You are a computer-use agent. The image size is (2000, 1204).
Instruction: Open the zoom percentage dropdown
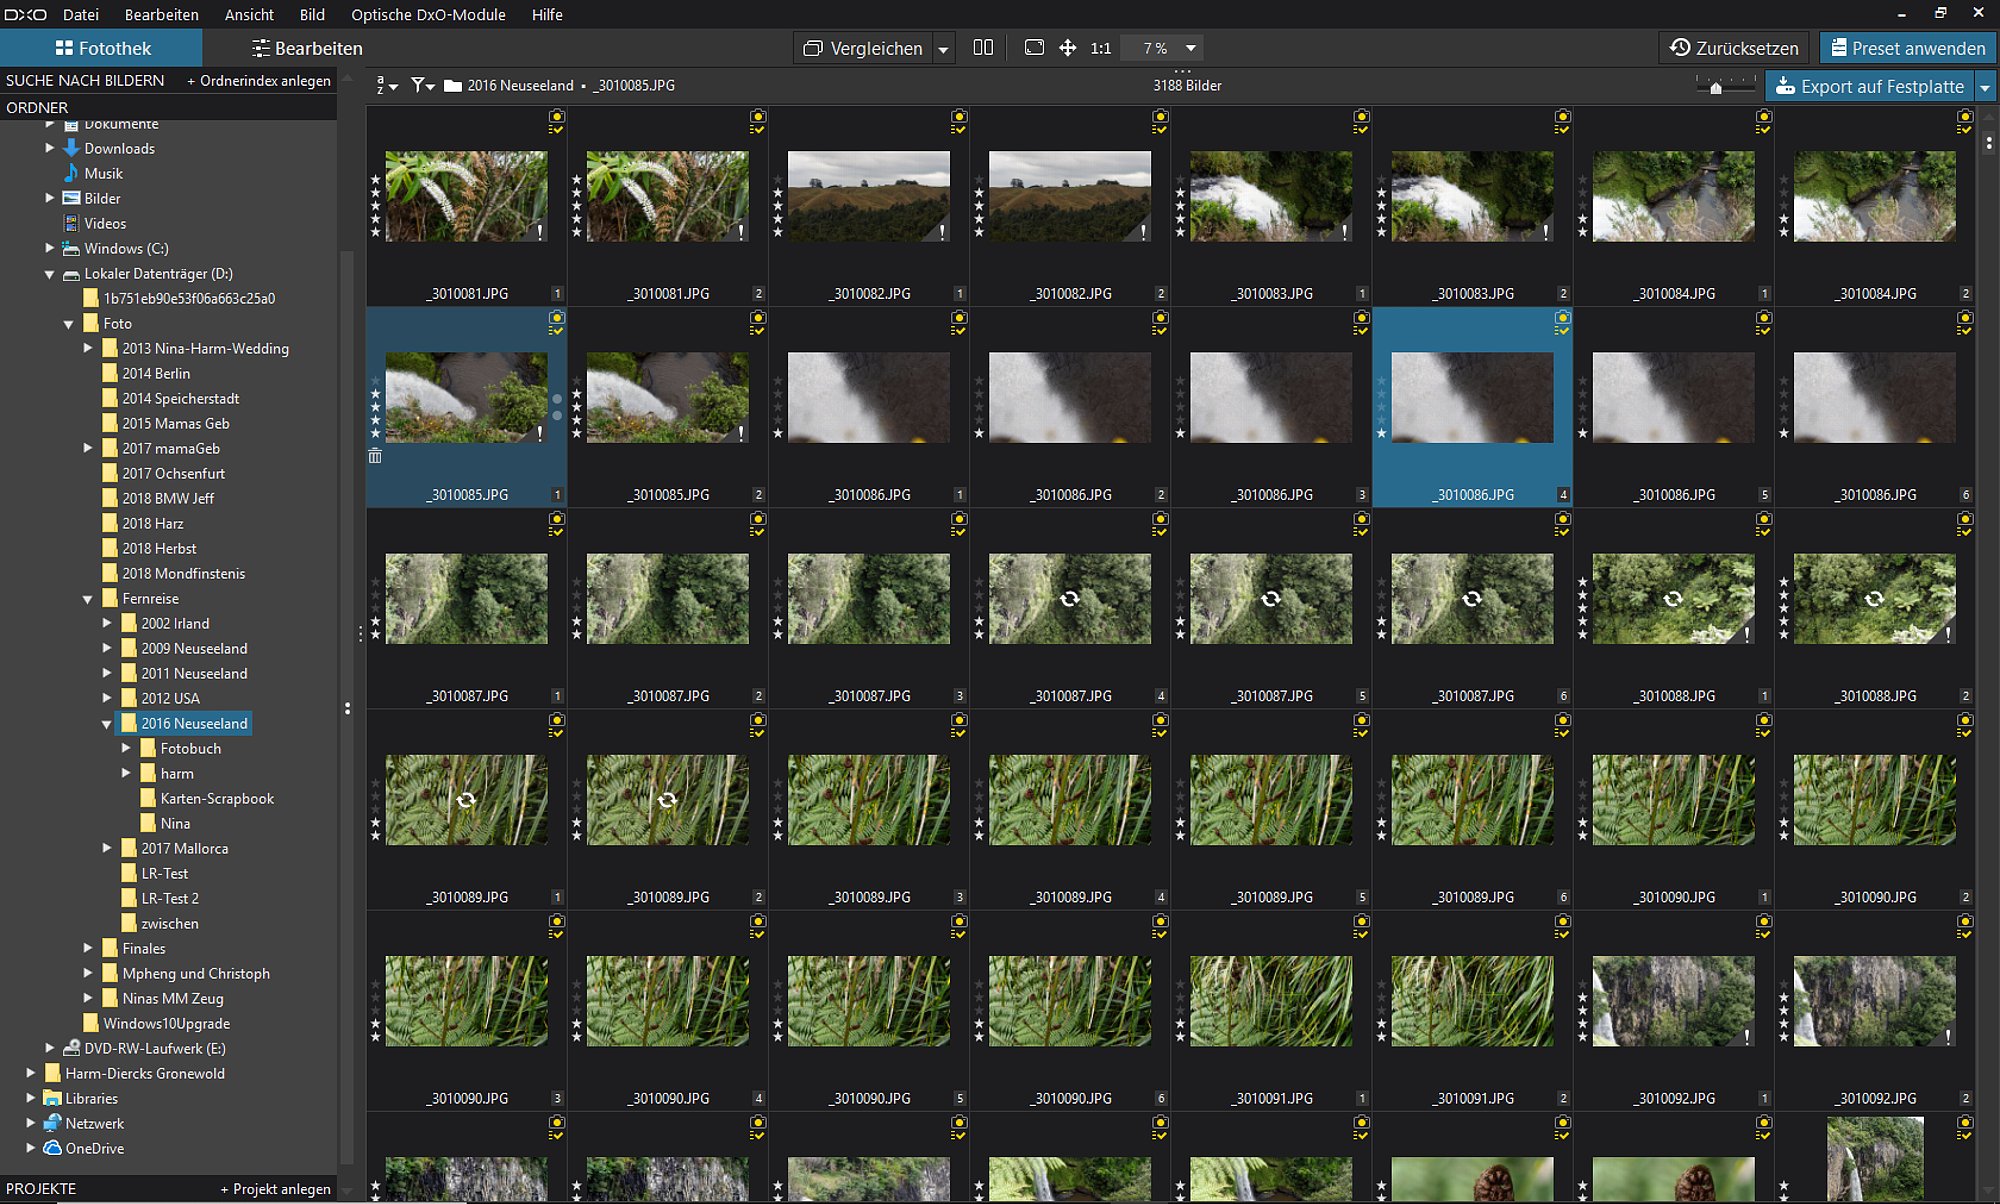[x=1190, y=48]
